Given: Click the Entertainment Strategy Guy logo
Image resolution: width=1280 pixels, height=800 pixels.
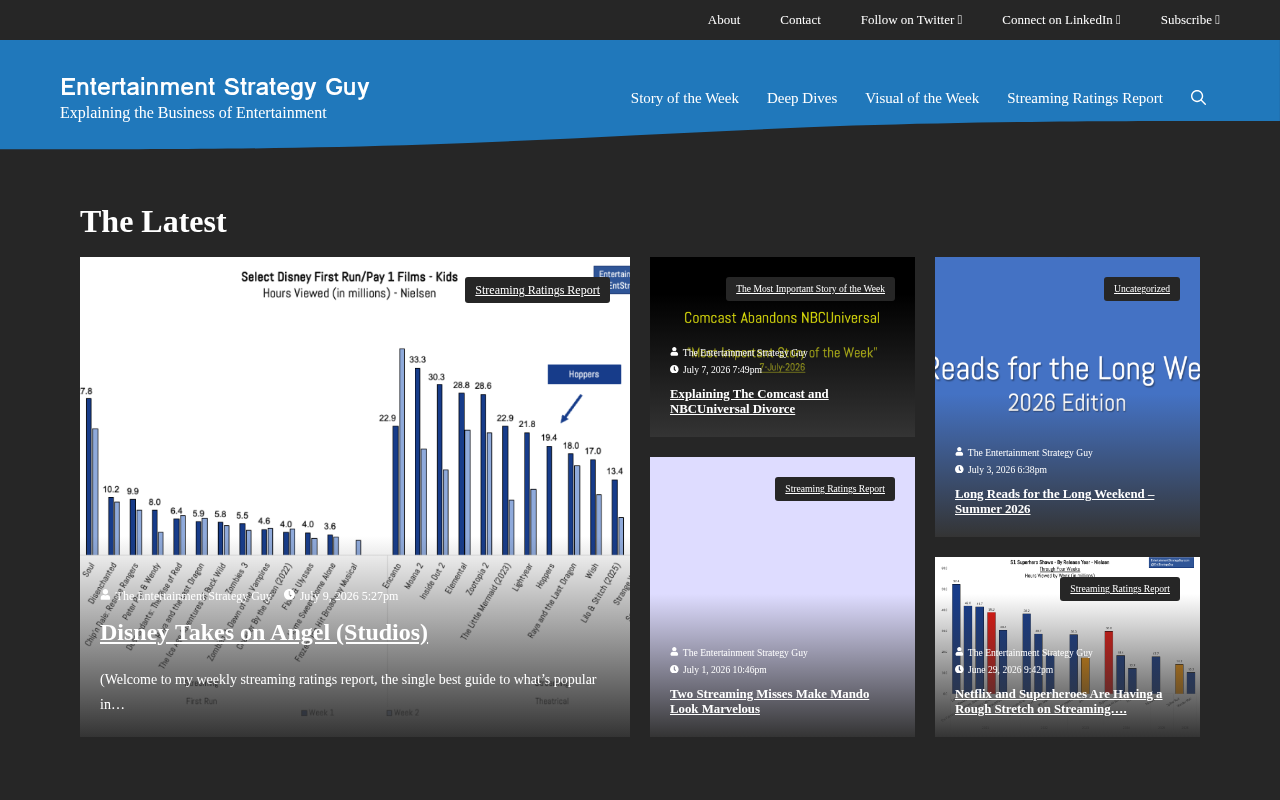Looking at the screenshot, I should tap(215, 87).
